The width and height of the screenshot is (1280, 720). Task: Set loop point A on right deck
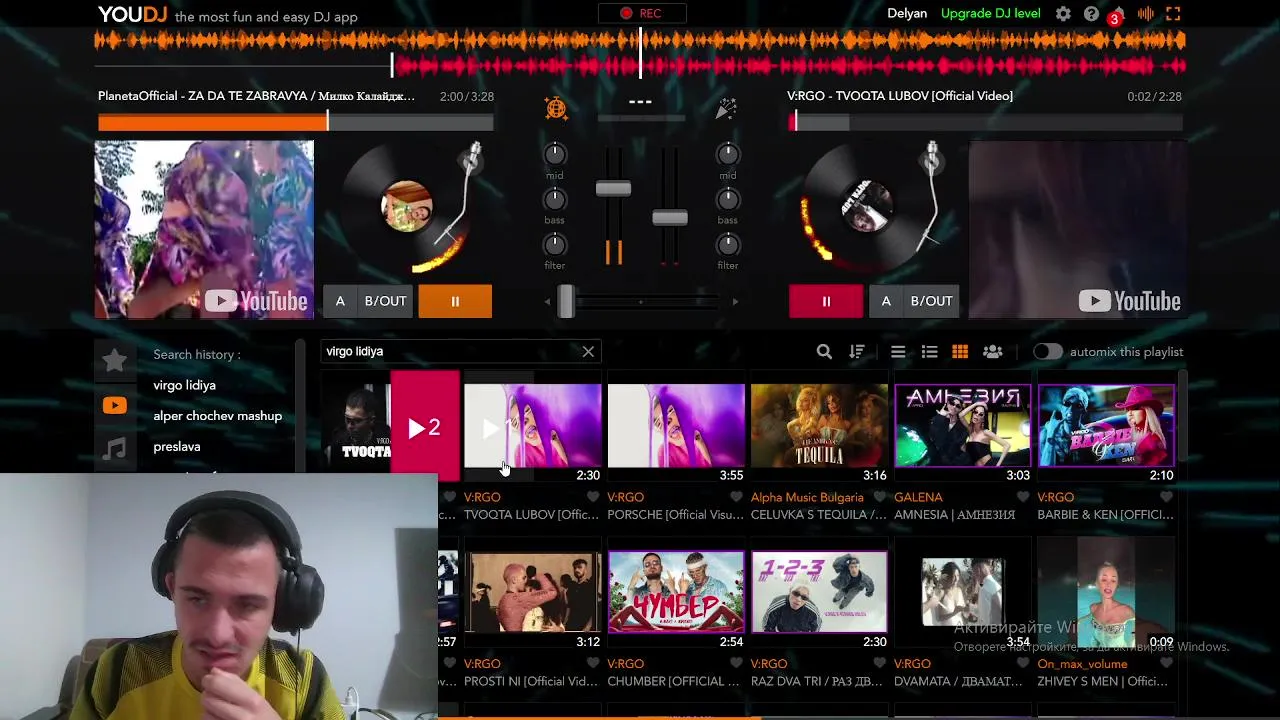(886, 301)
